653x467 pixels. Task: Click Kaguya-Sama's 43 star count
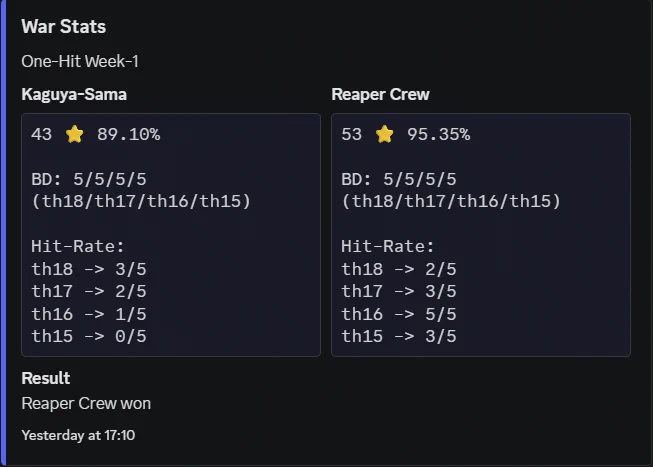click(x=42, y=134)
